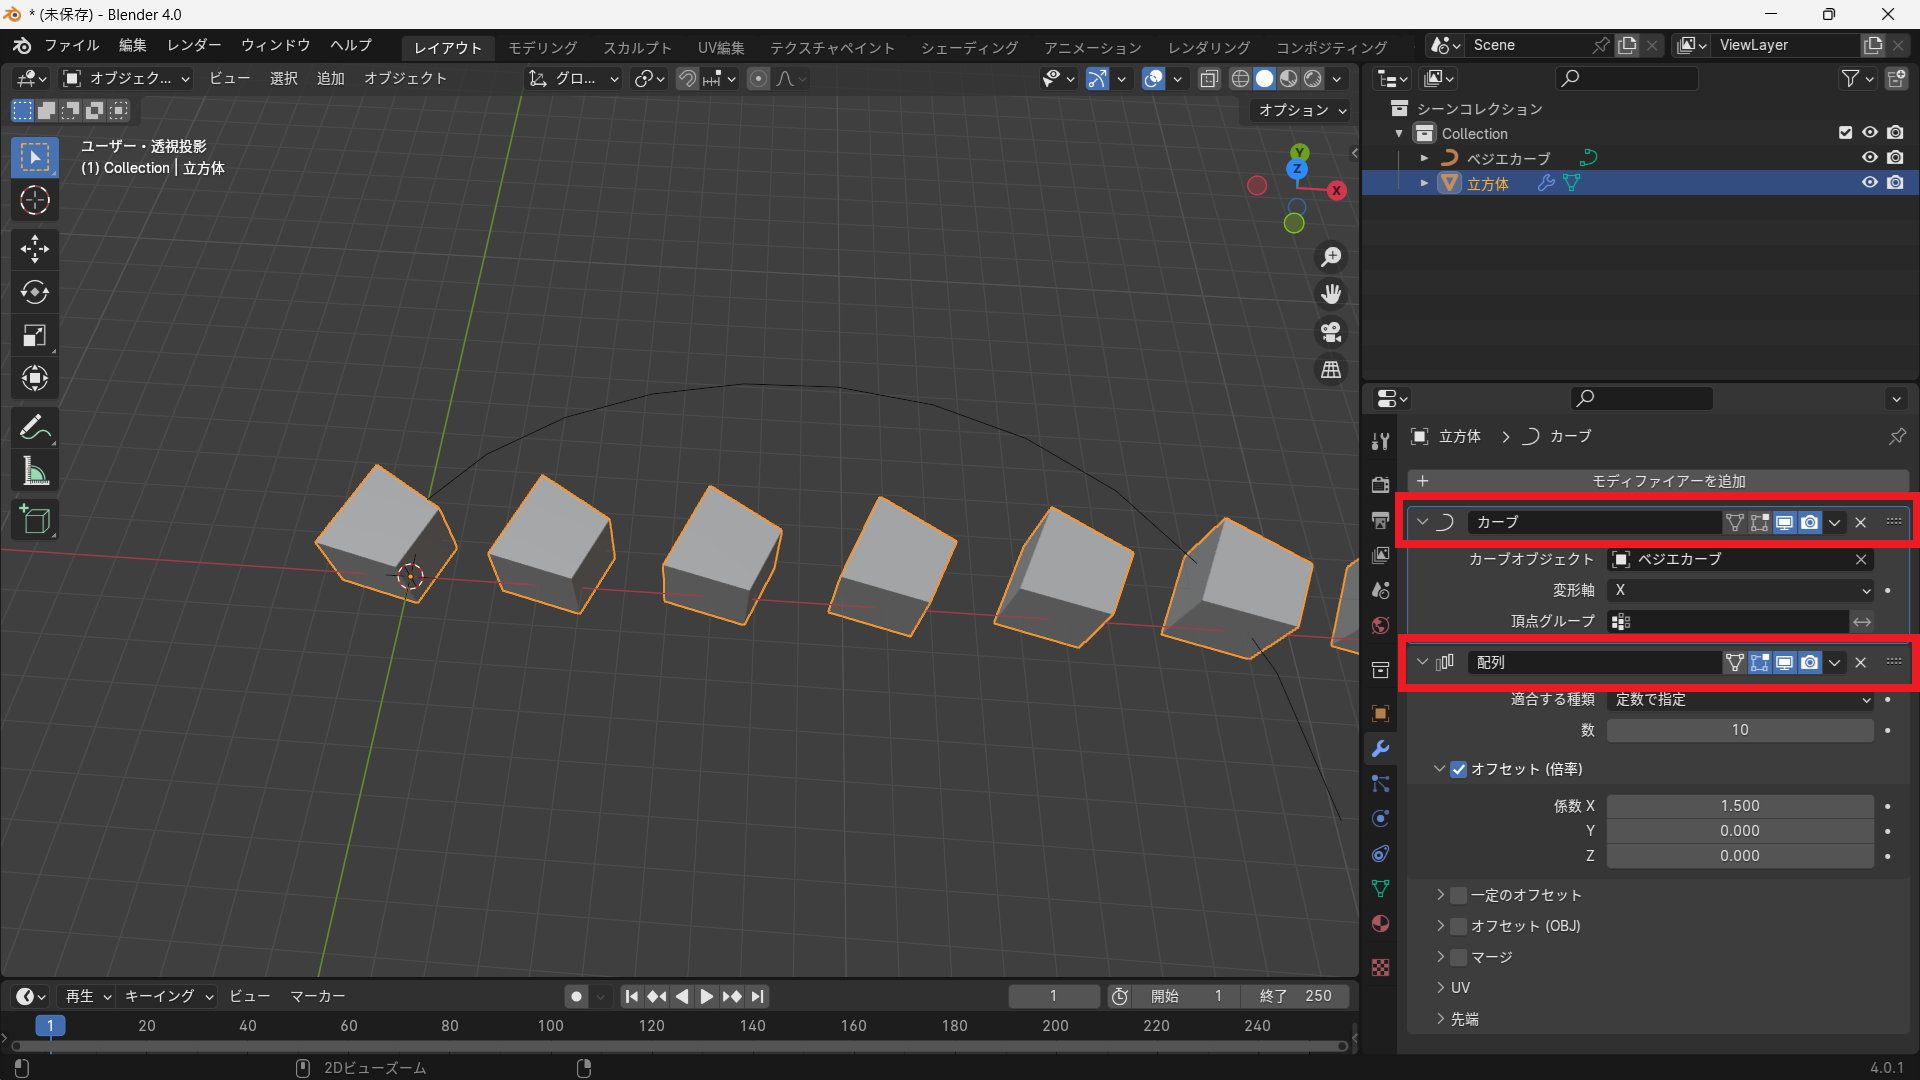
Task: Open the 適合する種類 dropdown
Action: pyautogui.click(x=1740, y=699)
